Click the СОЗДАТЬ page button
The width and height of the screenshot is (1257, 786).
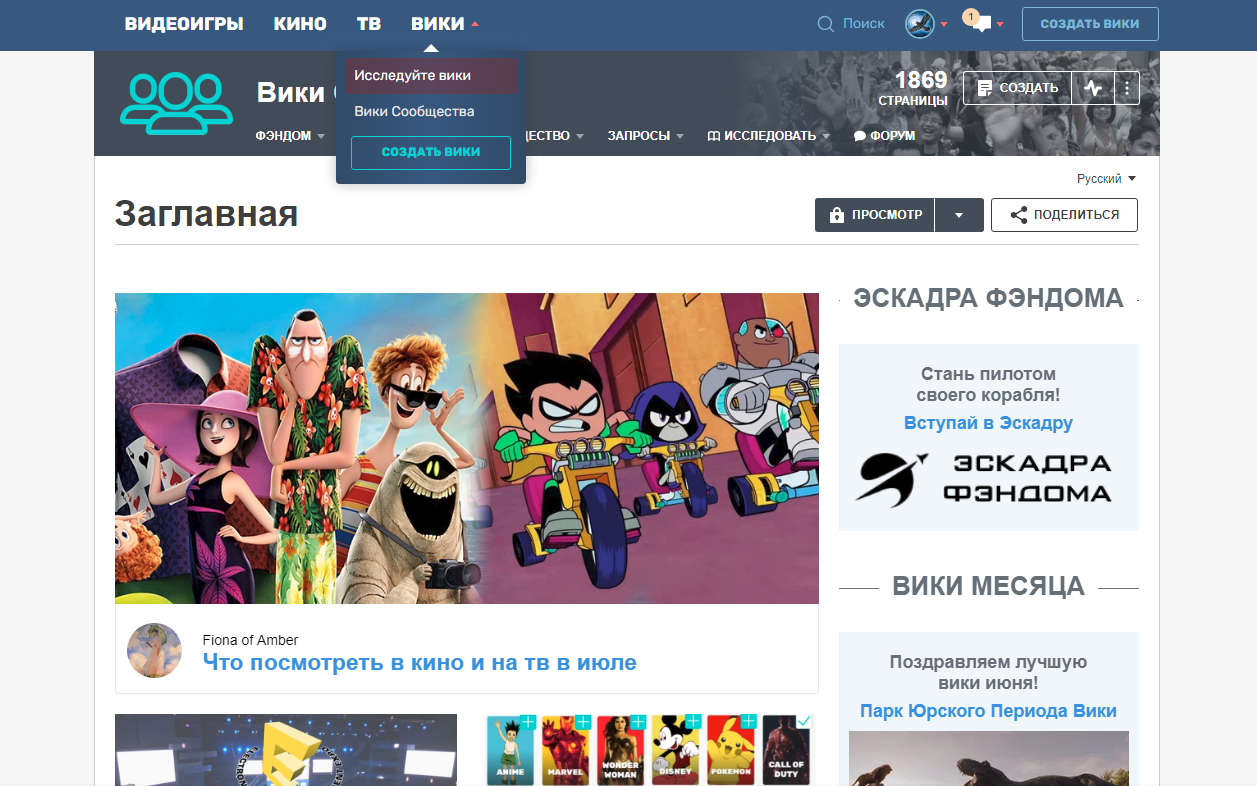point(1017,88)
